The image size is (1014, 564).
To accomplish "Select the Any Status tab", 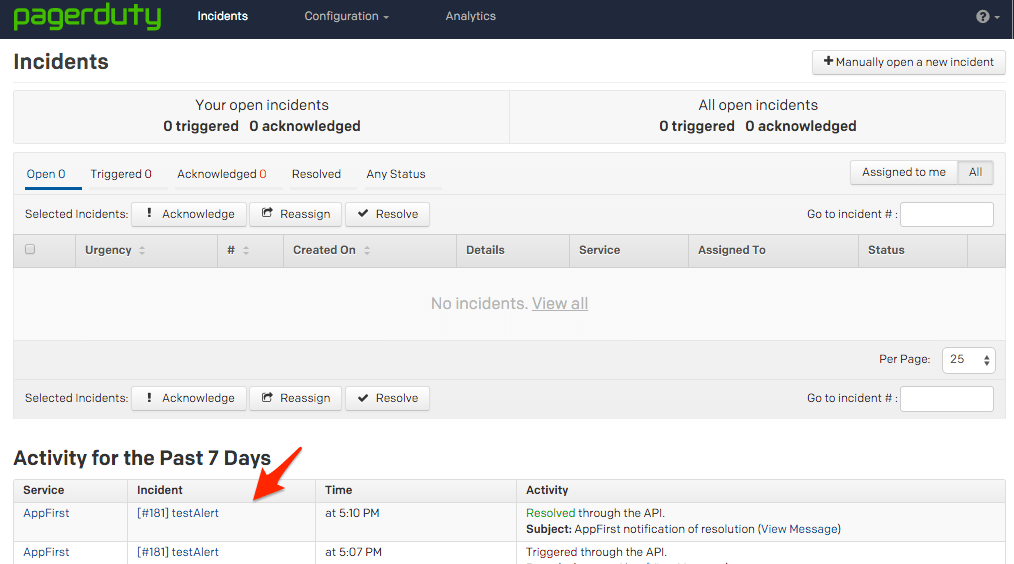I will (x=396, y=174).
